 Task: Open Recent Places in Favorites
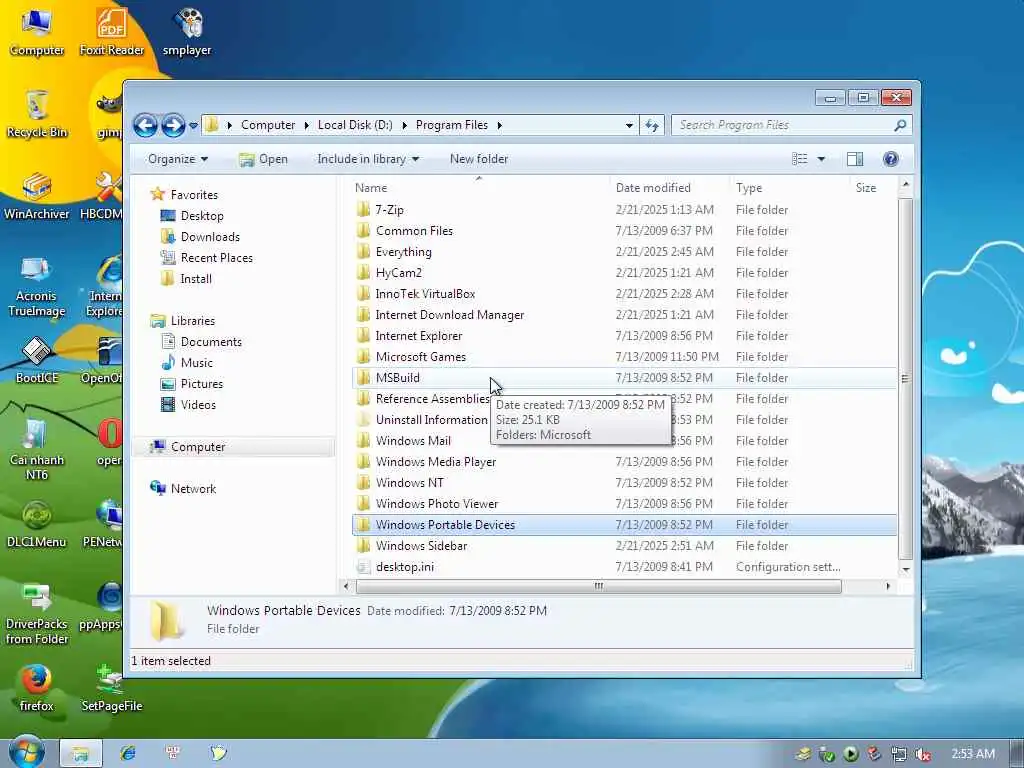coord(216,257)
